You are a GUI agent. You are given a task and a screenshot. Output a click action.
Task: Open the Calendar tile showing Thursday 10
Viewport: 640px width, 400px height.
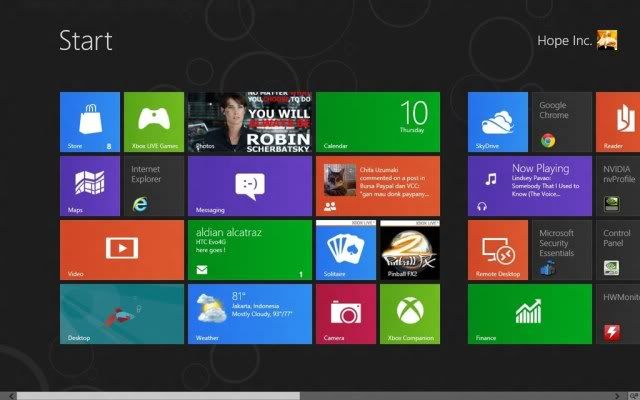click(378, 122)
